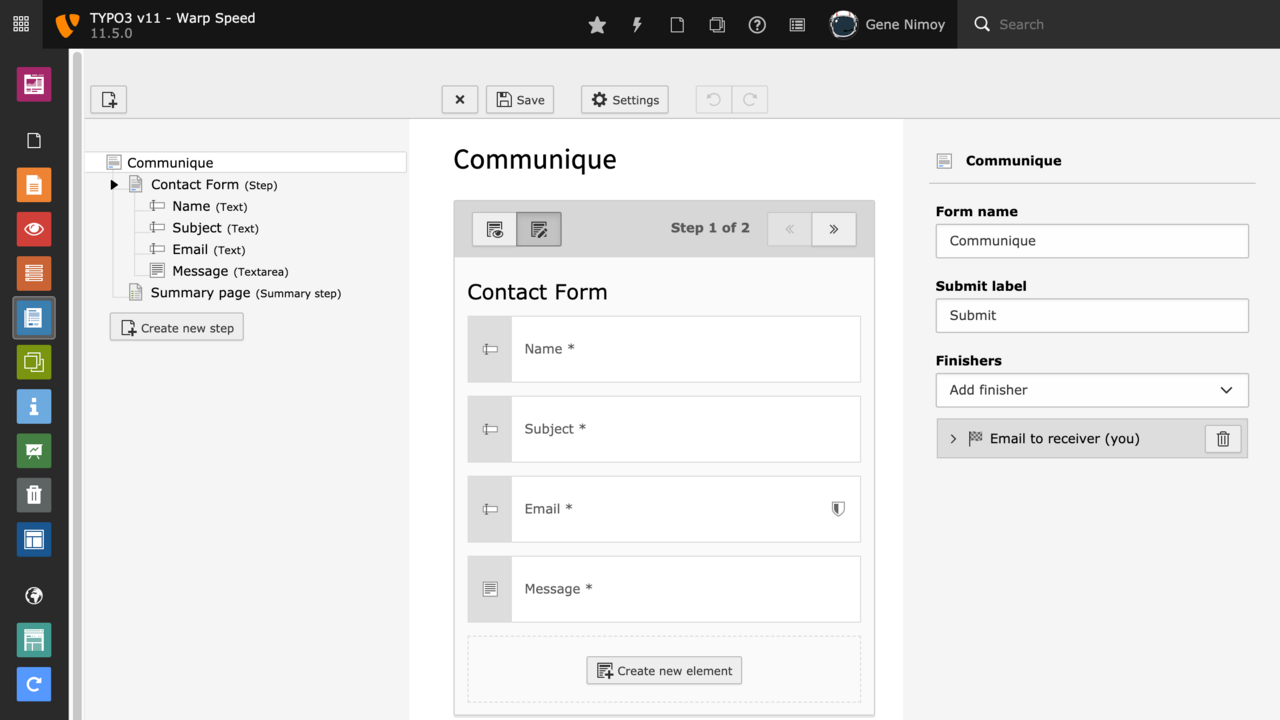Open bookmarks star icon in top bar
Viewport: 1280px width, 720px height.
(x=597, y=25)
